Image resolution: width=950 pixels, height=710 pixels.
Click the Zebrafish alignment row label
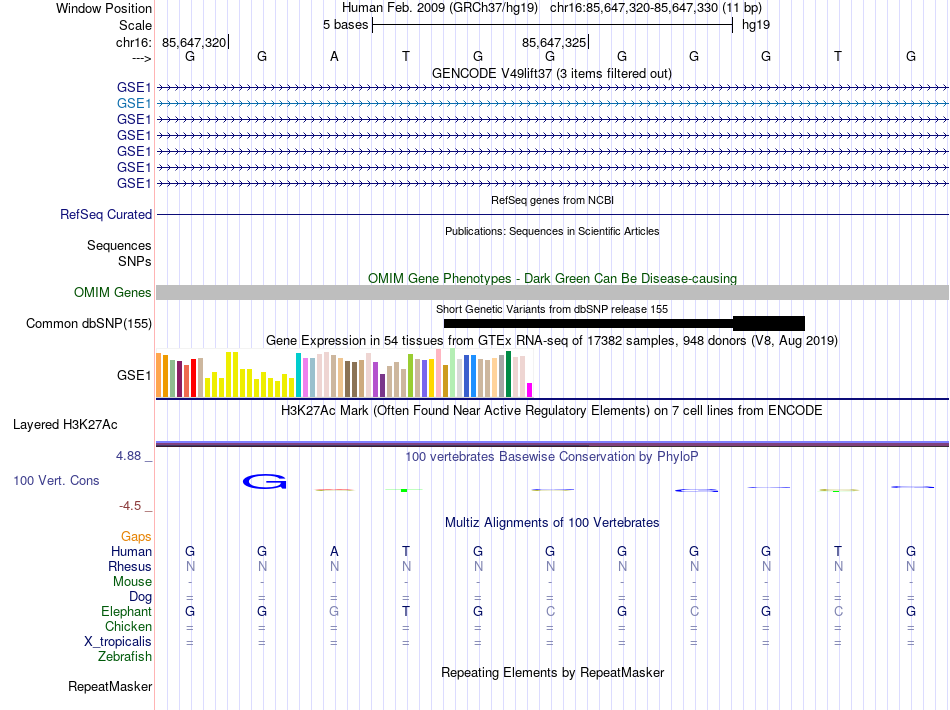pyautogui.click(x=125, y=657)
